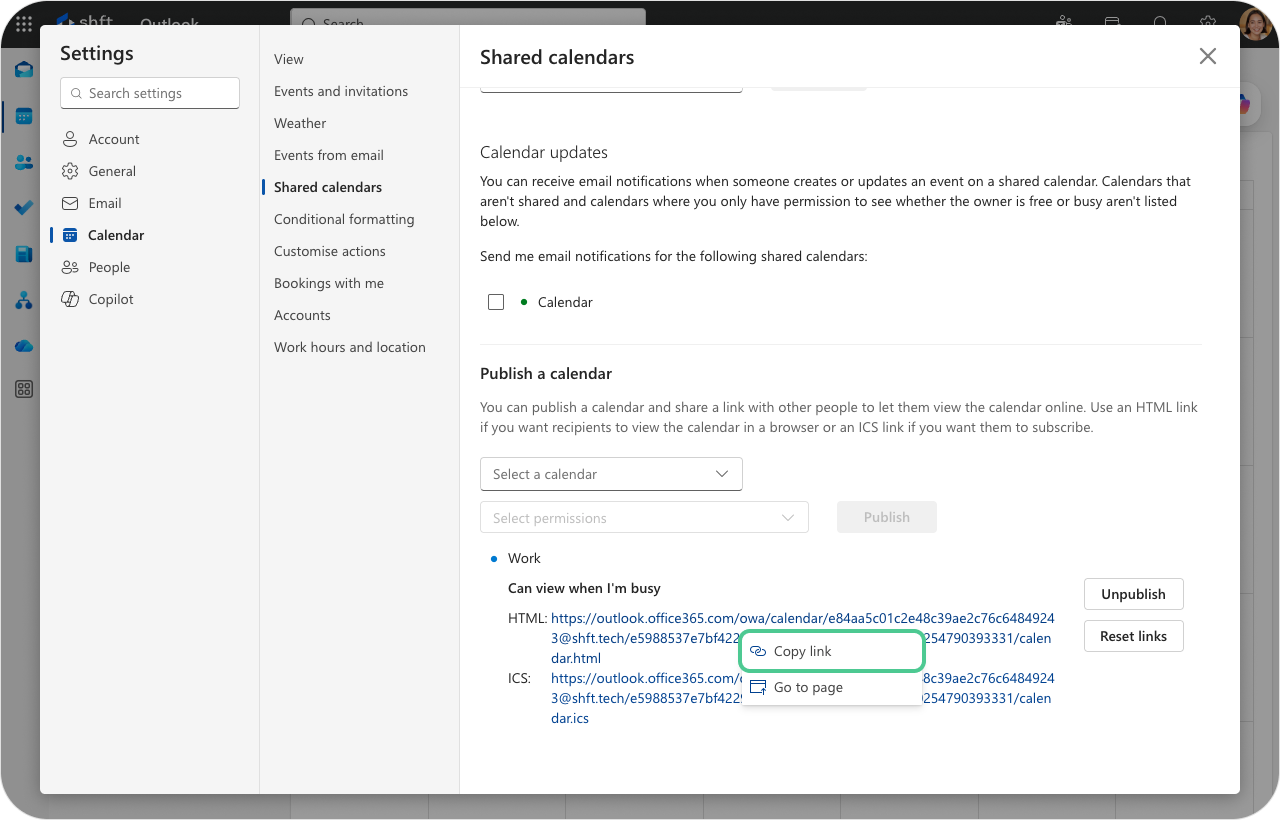Screen dimensions: 1280x820
Task: Open Work hours and location settings
Action: click(x=350, y=347)
